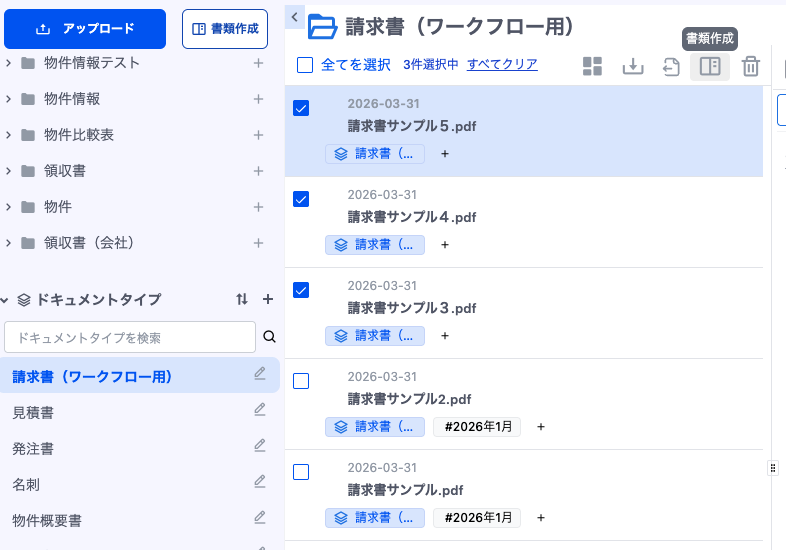786x550 pixels.
Task: Expand the 物件 folder chevron
Action: point(8,207)
